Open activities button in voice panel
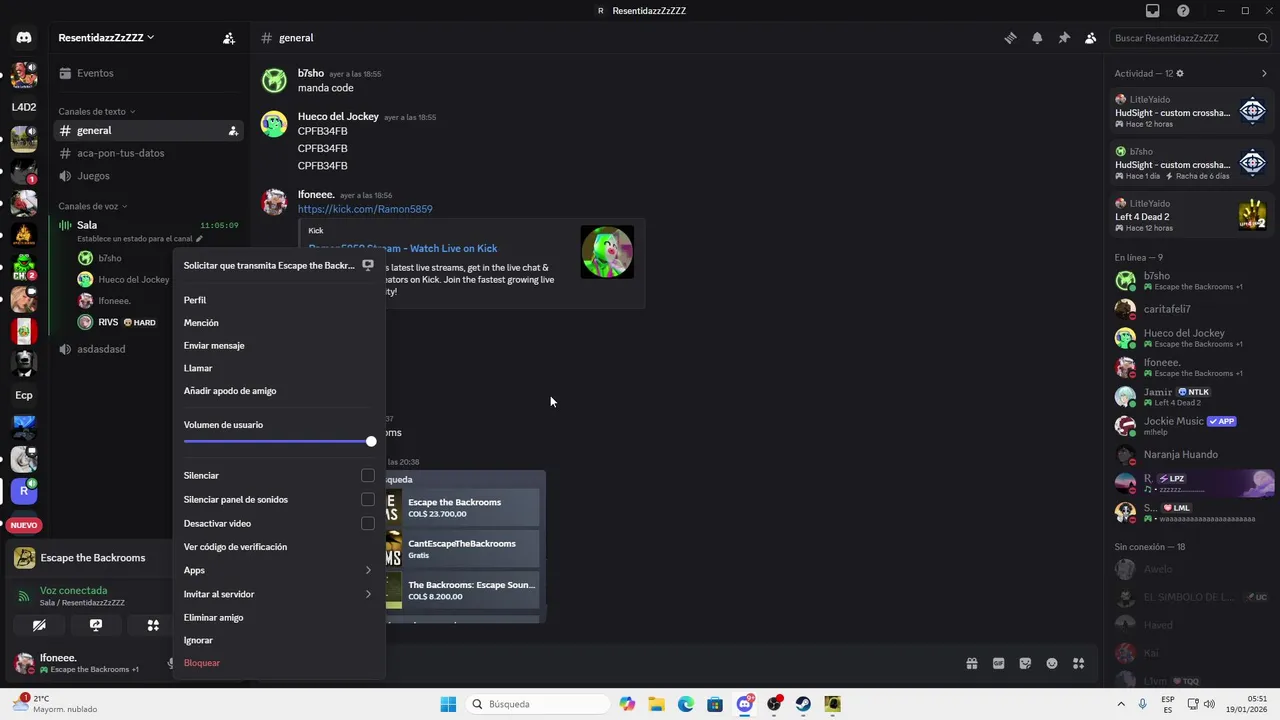The image size is (1280, 720). point(153,625)
